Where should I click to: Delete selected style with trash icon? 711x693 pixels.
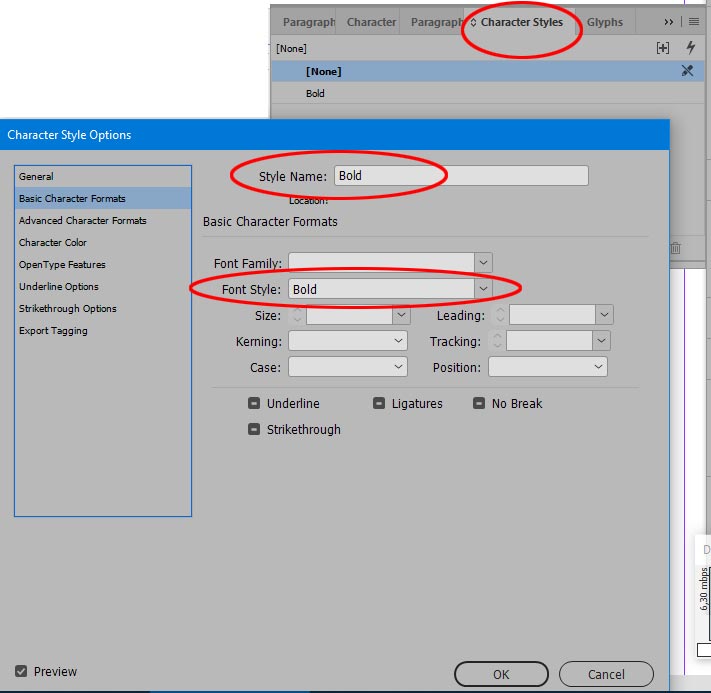click(x=675, y=248)
